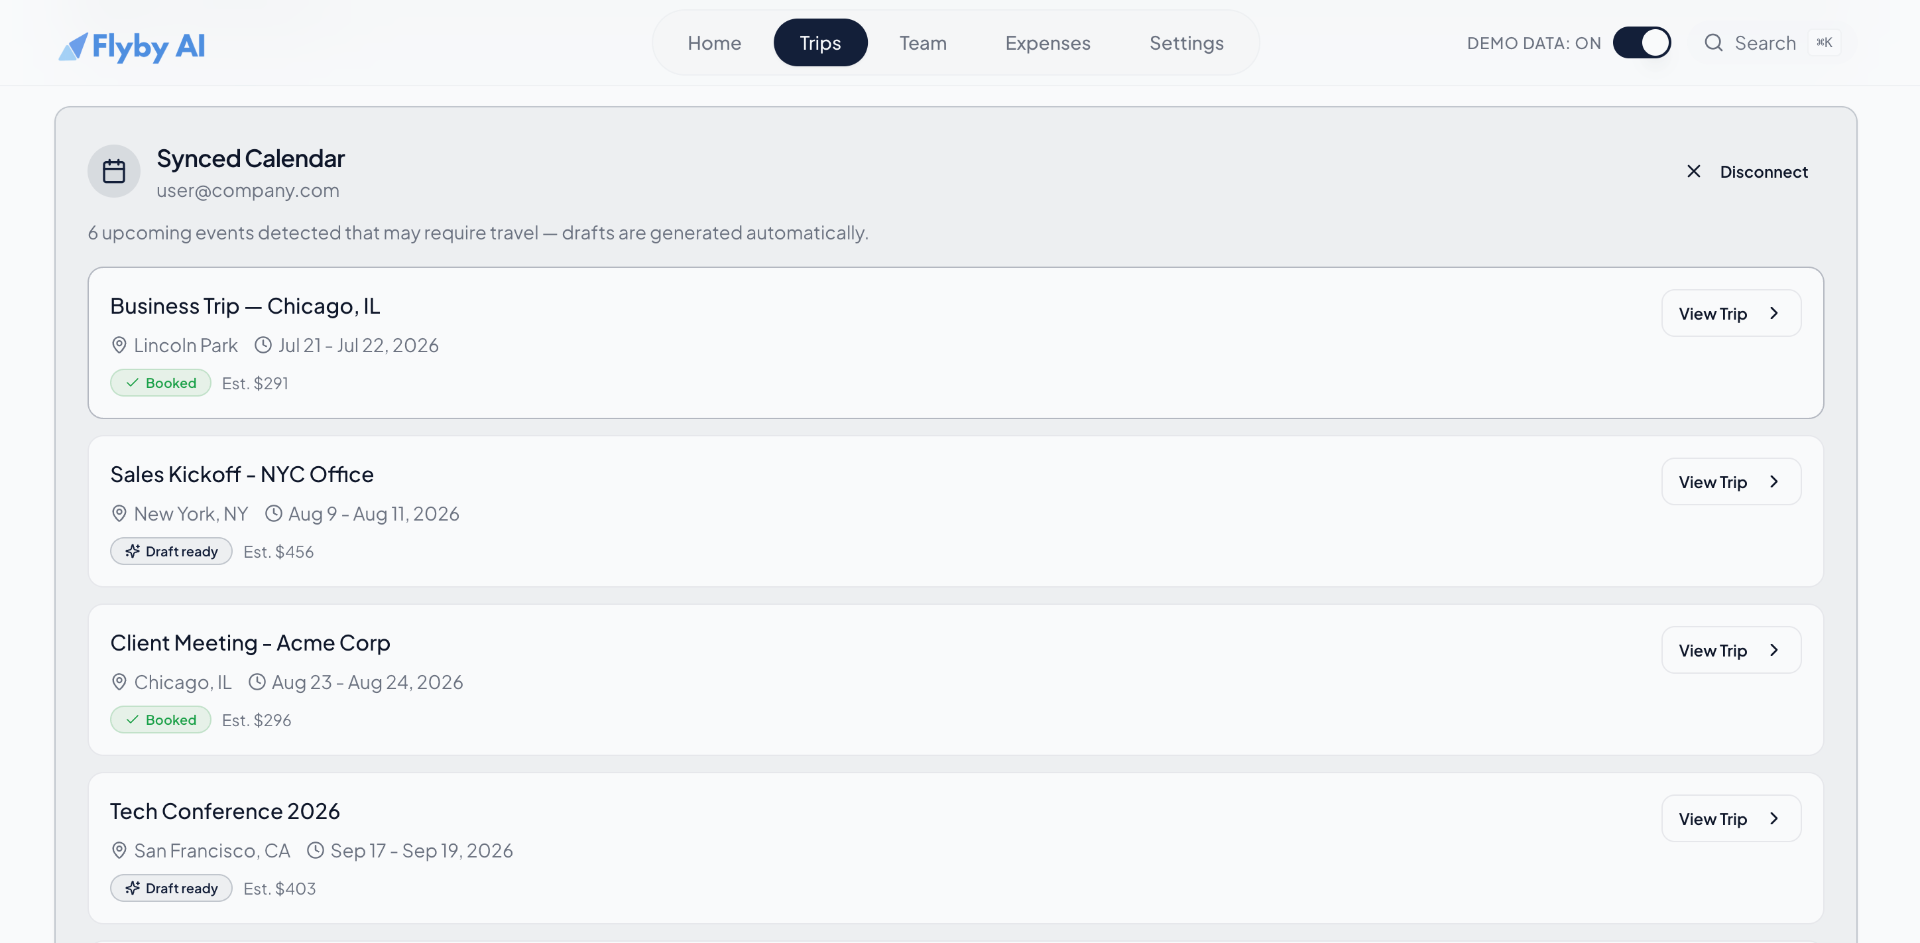
Task: Click the DEMO DATA: ON label
Action: [1534, 43]
